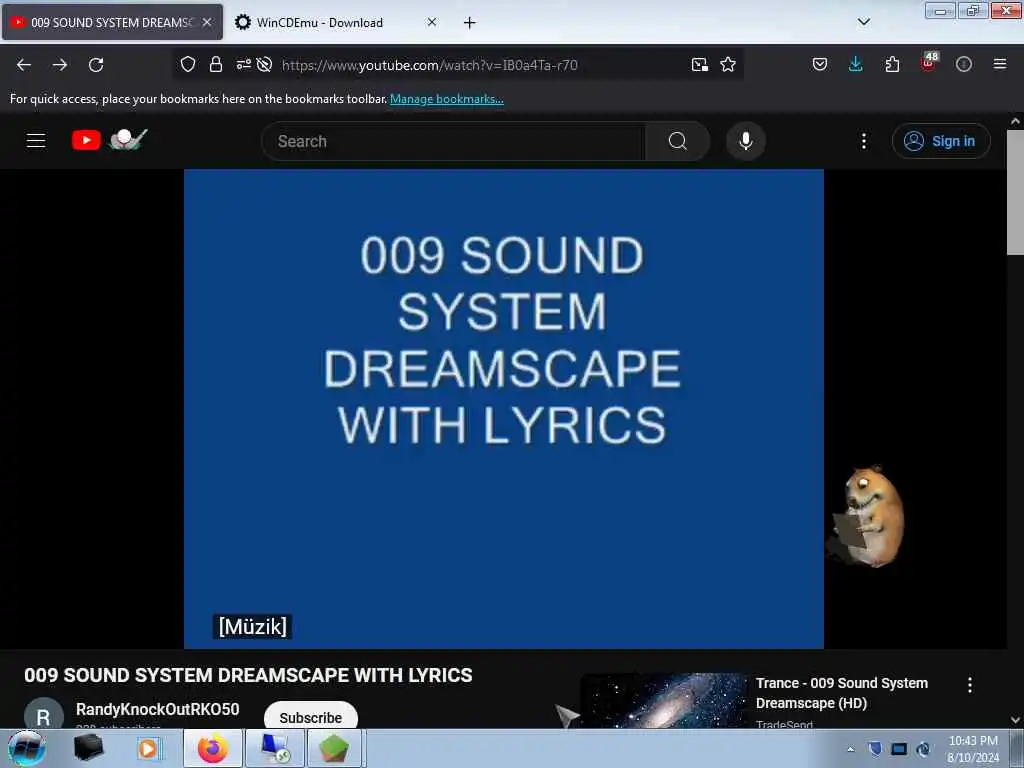This screenshot has width=1024, height=768.
Task: Open the list all tabs dropdown
Action: pos(863,22)
